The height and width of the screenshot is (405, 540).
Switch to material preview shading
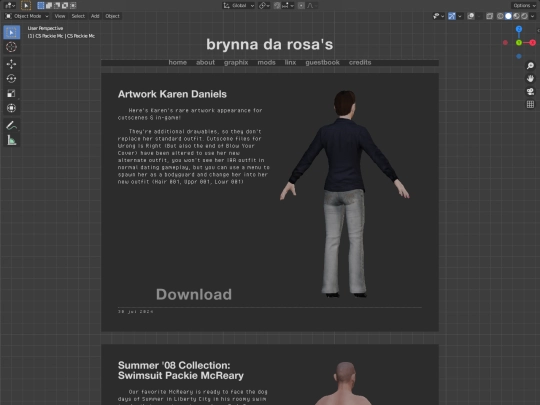click(x=516, y=16)
